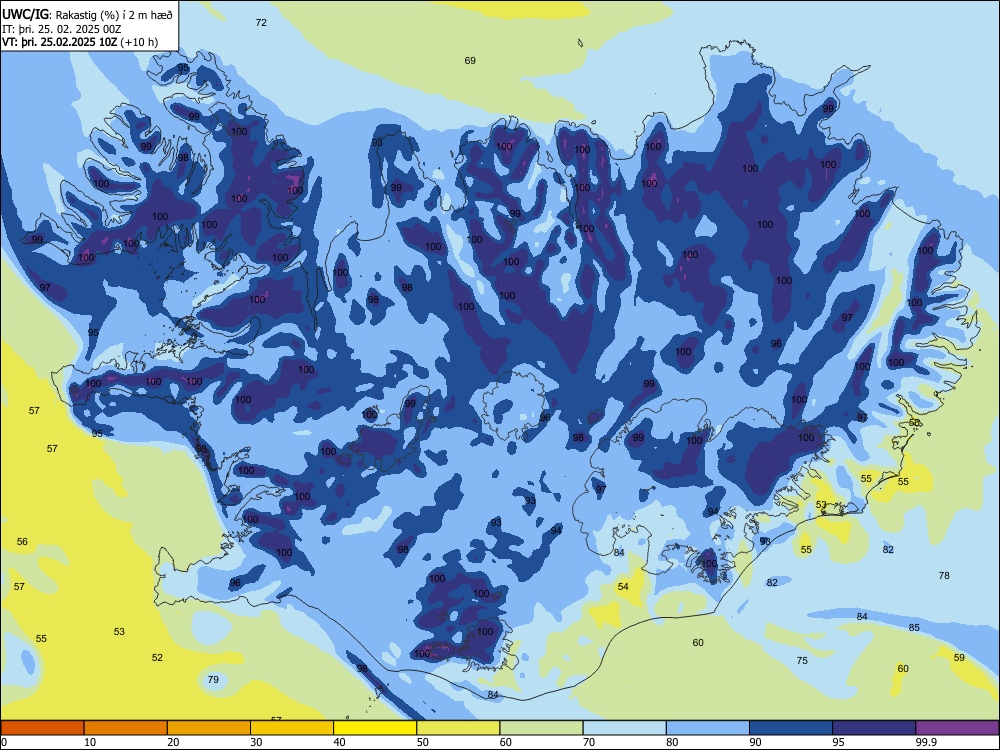Click the legend tick label "20"

coord(173,742)
